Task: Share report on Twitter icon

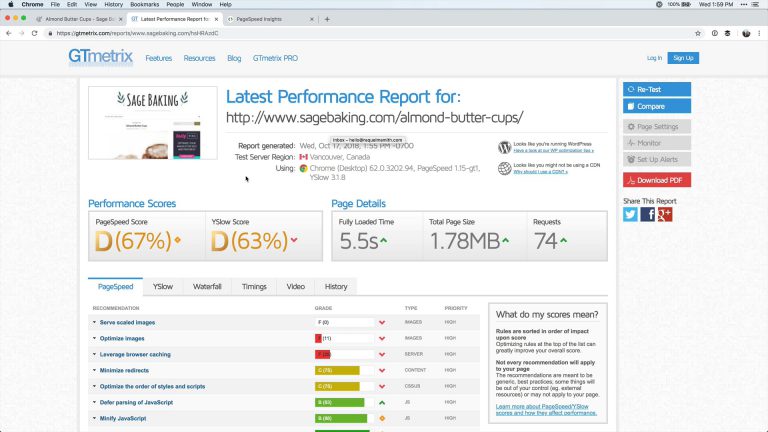Action: tap(630, 214)
